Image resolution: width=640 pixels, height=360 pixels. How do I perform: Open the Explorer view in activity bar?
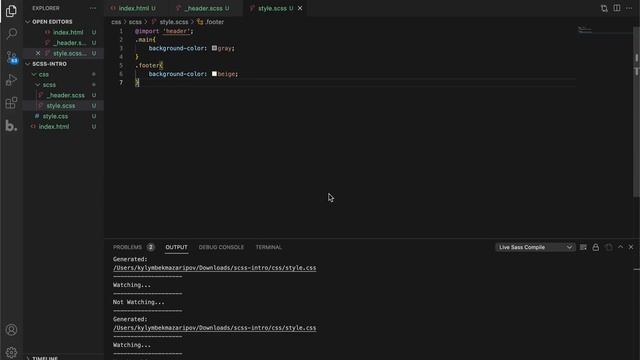click(11, 11)
